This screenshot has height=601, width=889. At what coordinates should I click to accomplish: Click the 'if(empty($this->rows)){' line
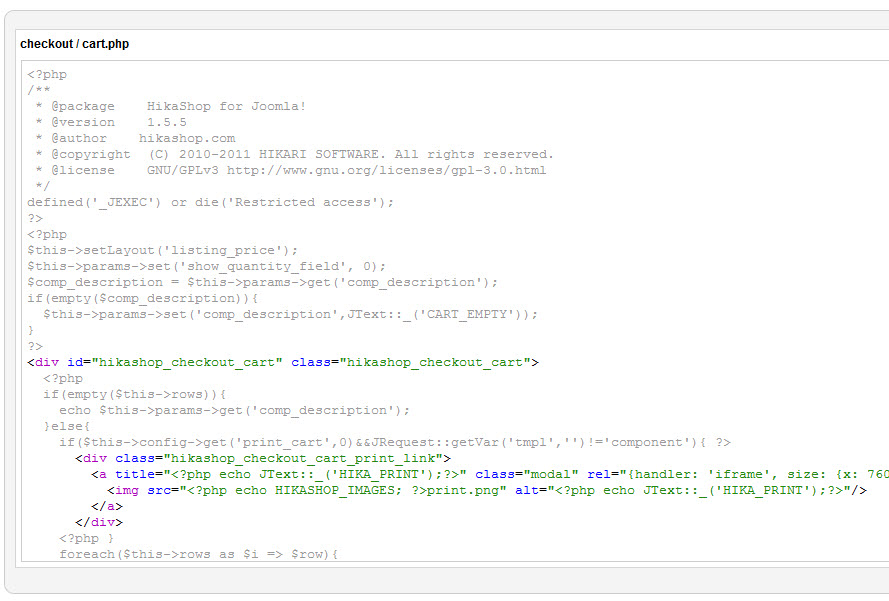pos(135,394)
